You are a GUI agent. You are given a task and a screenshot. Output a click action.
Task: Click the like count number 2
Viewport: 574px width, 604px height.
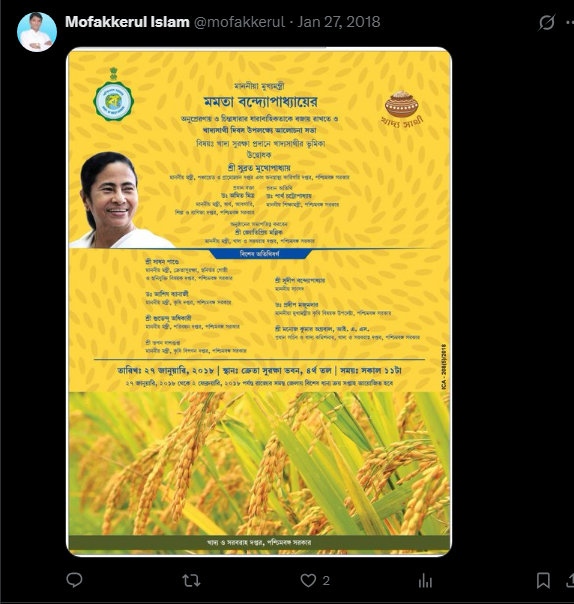point(326,581)
